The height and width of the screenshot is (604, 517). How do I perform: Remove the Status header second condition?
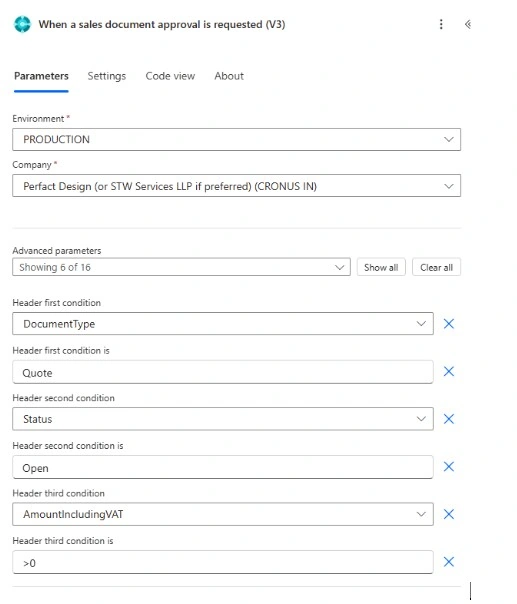pos(449,419)
